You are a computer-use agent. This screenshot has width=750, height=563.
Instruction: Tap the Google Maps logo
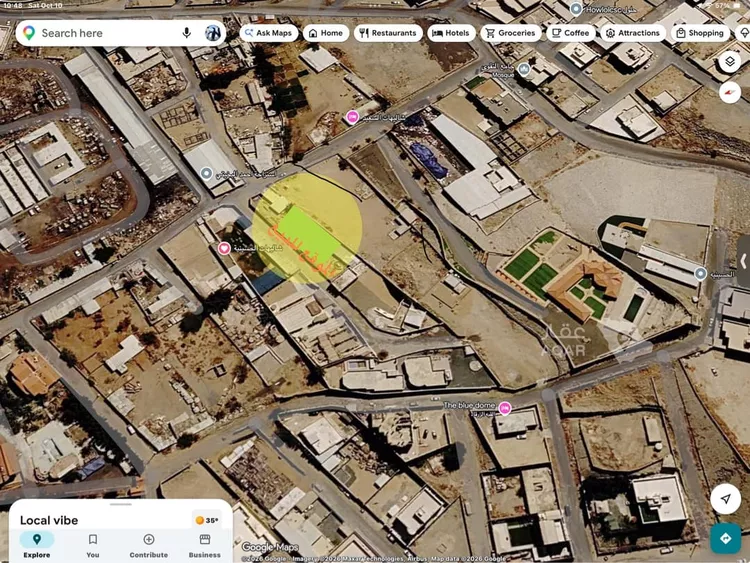270,547
